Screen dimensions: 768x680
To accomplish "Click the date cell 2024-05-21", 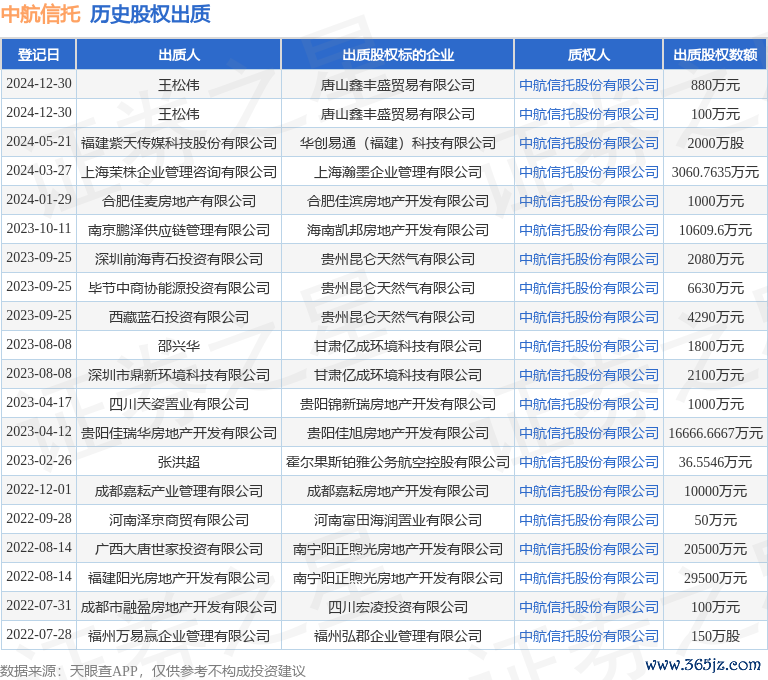I will tap(39, 142).
